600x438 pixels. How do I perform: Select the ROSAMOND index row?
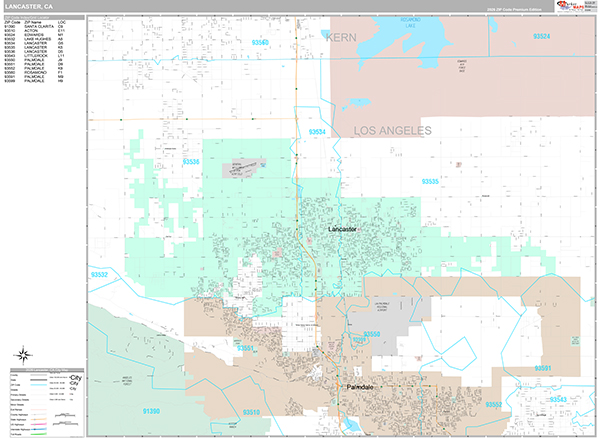pos(34,72)
